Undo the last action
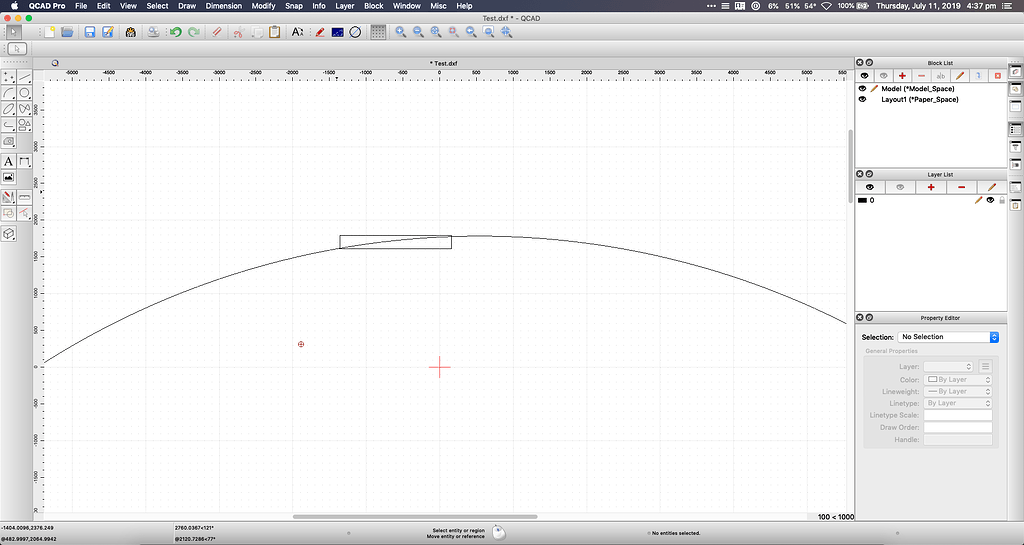1024x545 pixels. pos(176,32)
